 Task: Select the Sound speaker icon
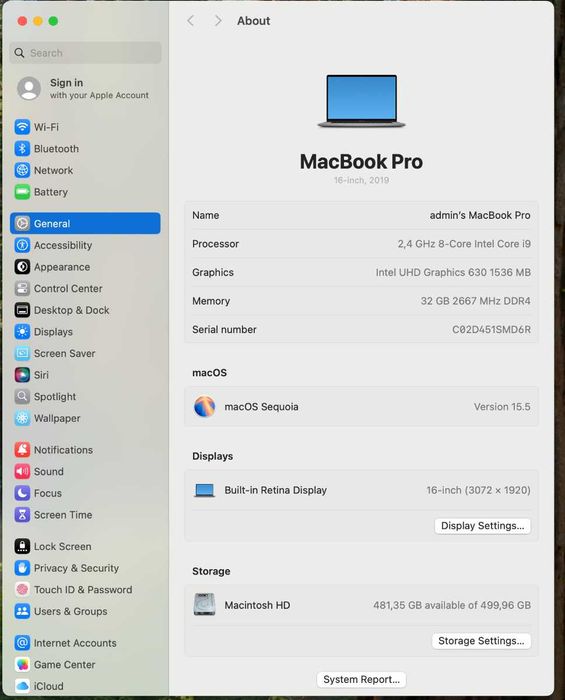click(22, 471)
